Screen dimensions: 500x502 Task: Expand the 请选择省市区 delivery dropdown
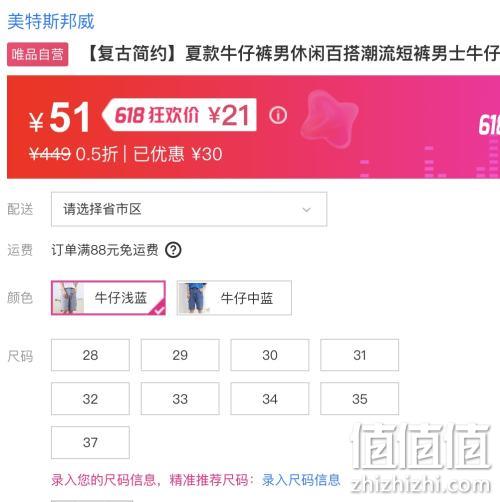(x=189, y=209)
